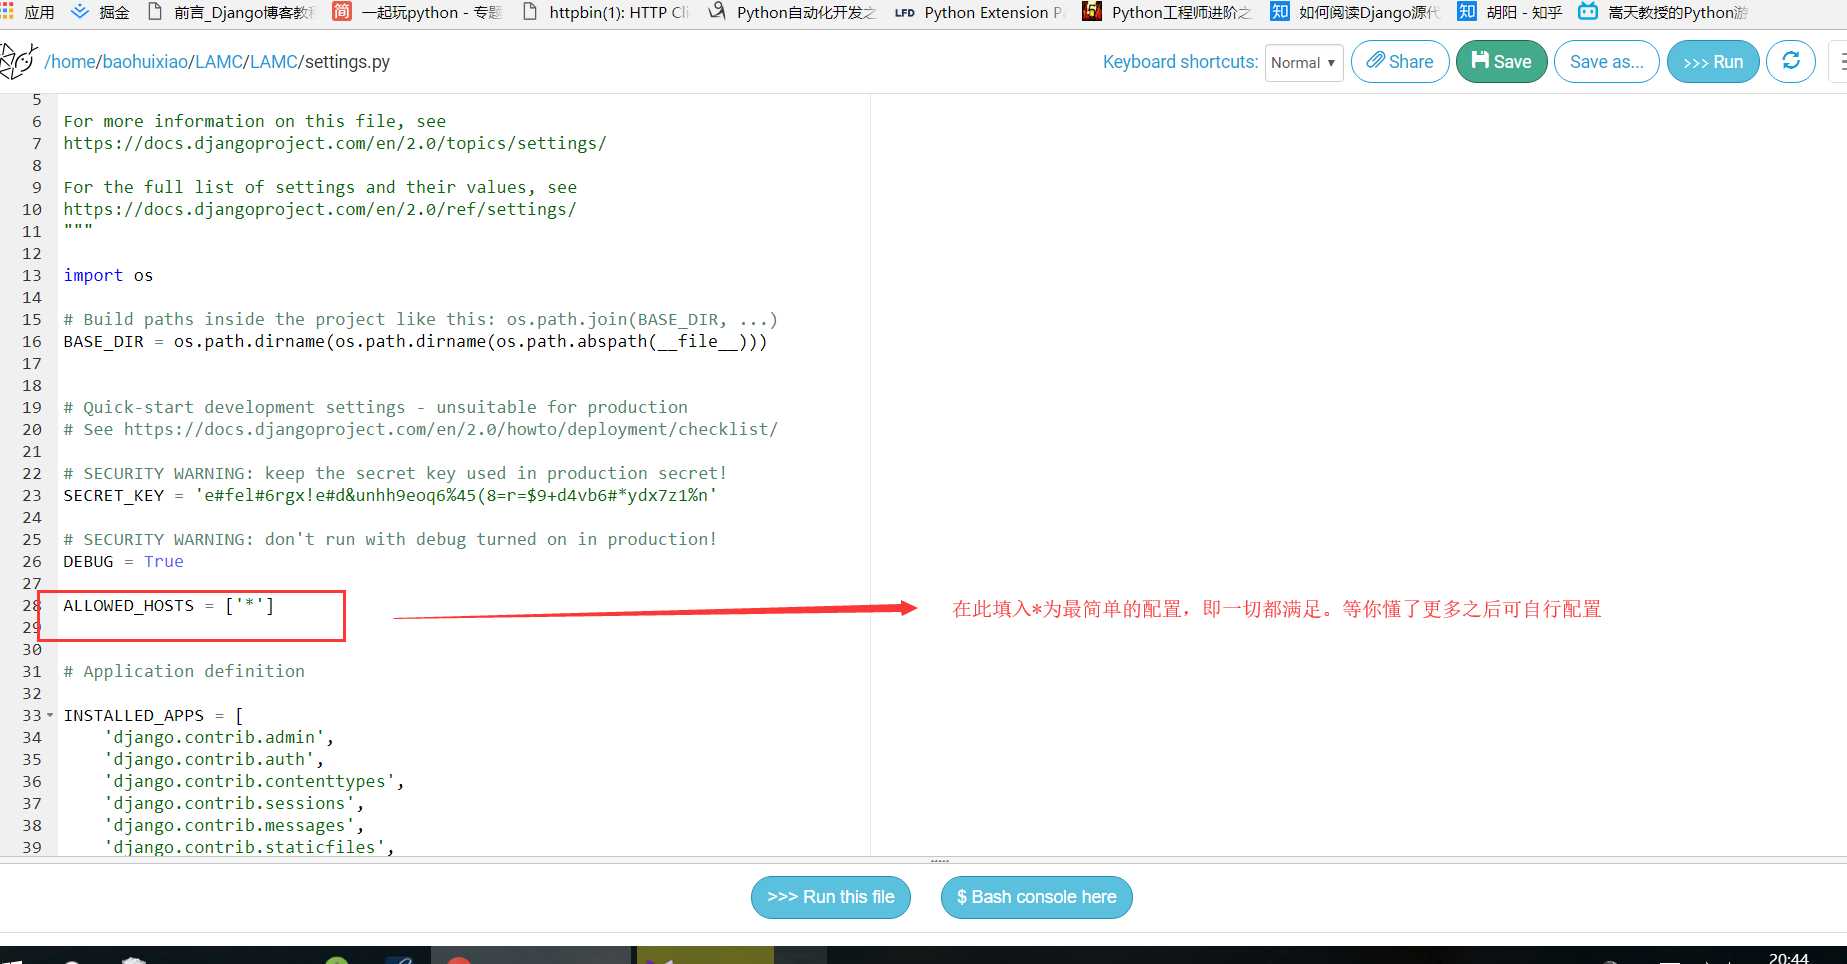The image size is (1847, 964).
Task: Go to the baohuixiao breadcrumb folder
Action: [x=146, y=62]
